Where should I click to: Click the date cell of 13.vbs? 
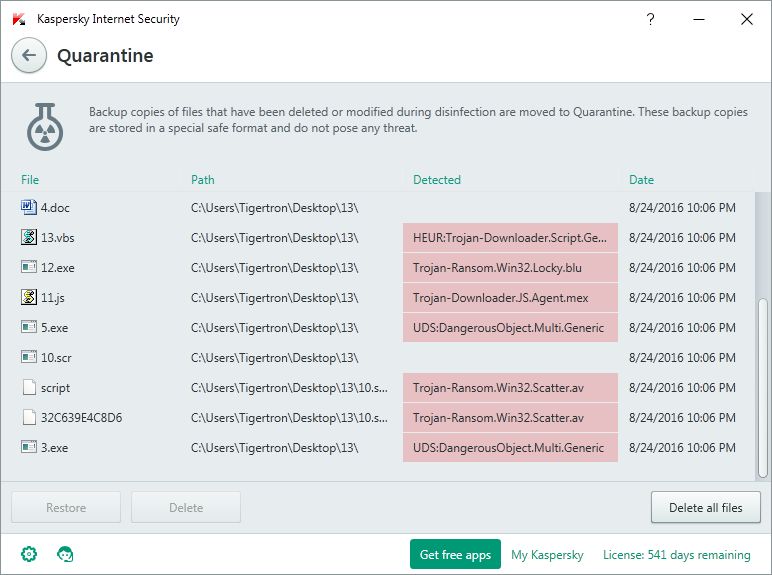coord(682,238)
